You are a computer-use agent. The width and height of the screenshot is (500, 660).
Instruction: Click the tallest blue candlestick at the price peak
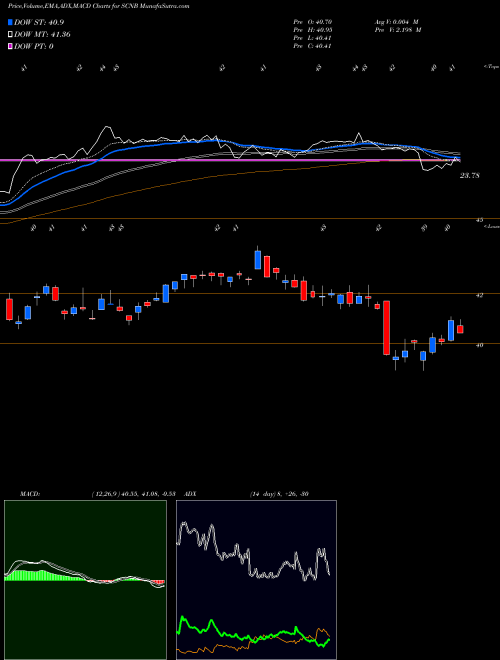(258, 260)
